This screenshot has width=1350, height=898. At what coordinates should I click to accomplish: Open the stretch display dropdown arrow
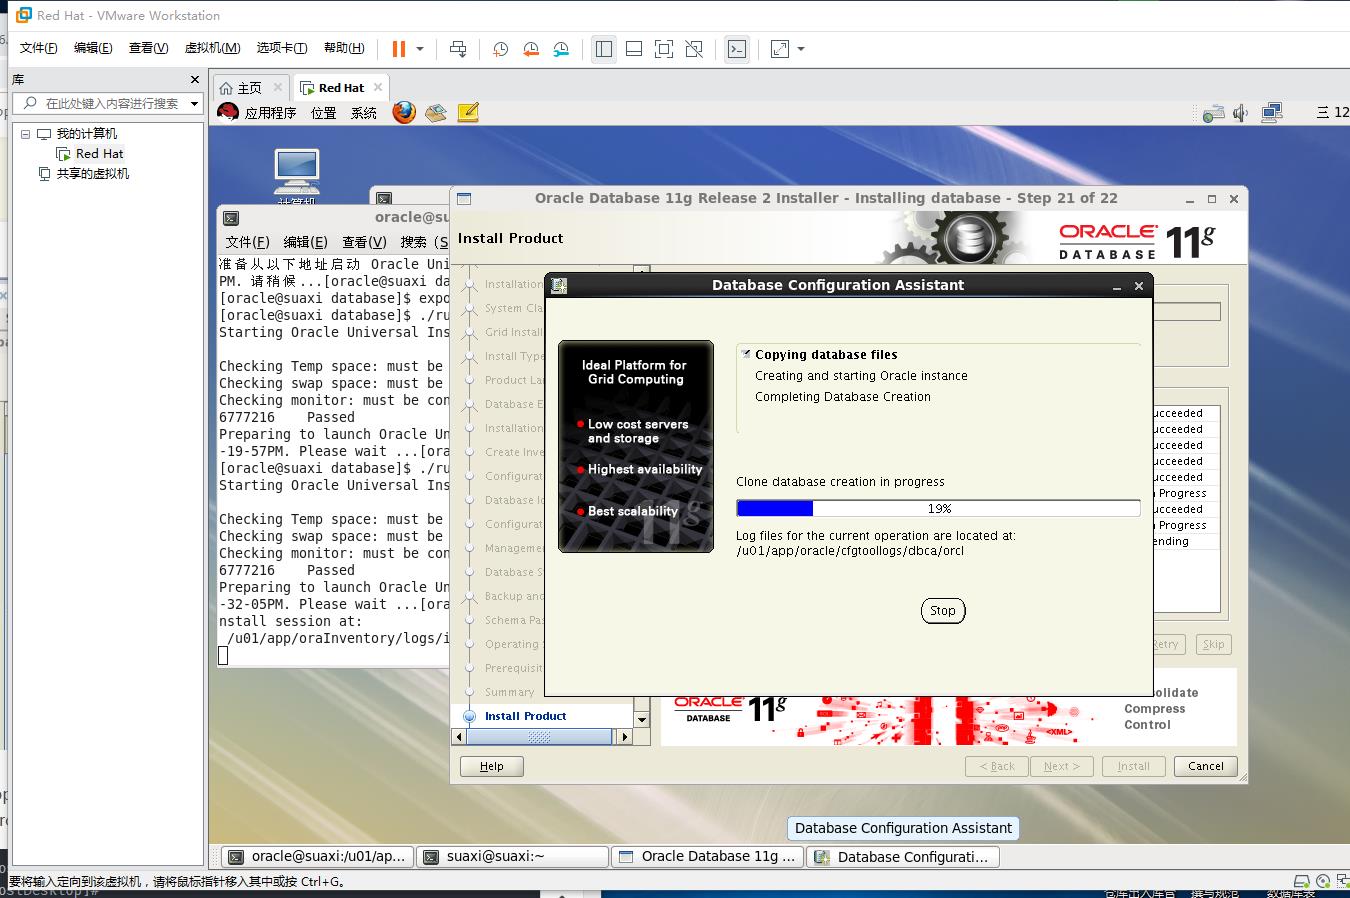801,49
